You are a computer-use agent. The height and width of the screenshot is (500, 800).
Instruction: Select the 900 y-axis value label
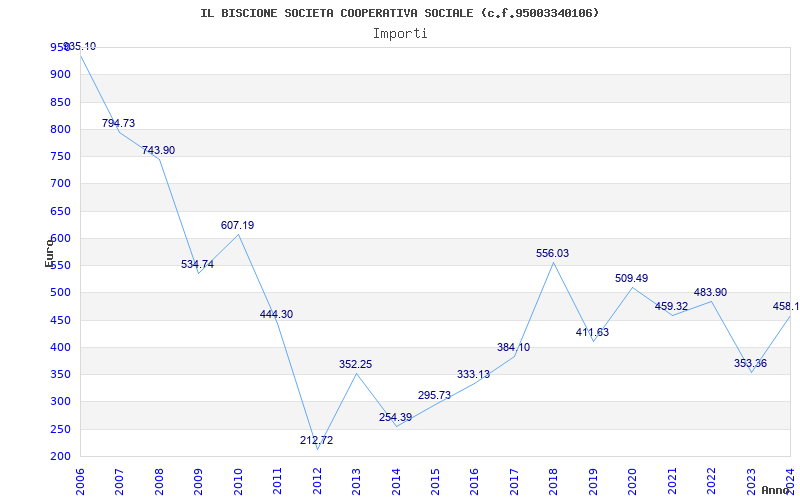[x=60, y=74]
